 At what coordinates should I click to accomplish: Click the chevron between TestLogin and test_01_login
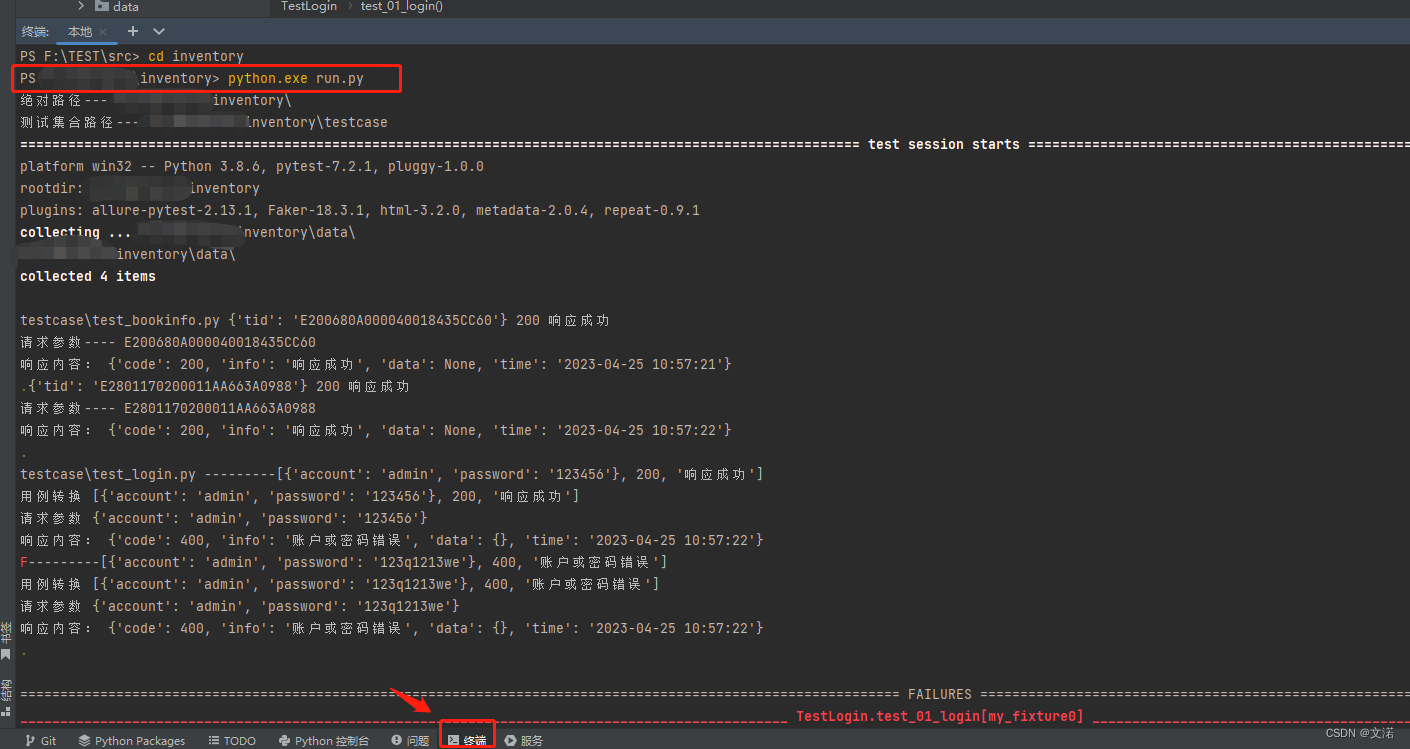pyautogui.click(x=351, y=6)
